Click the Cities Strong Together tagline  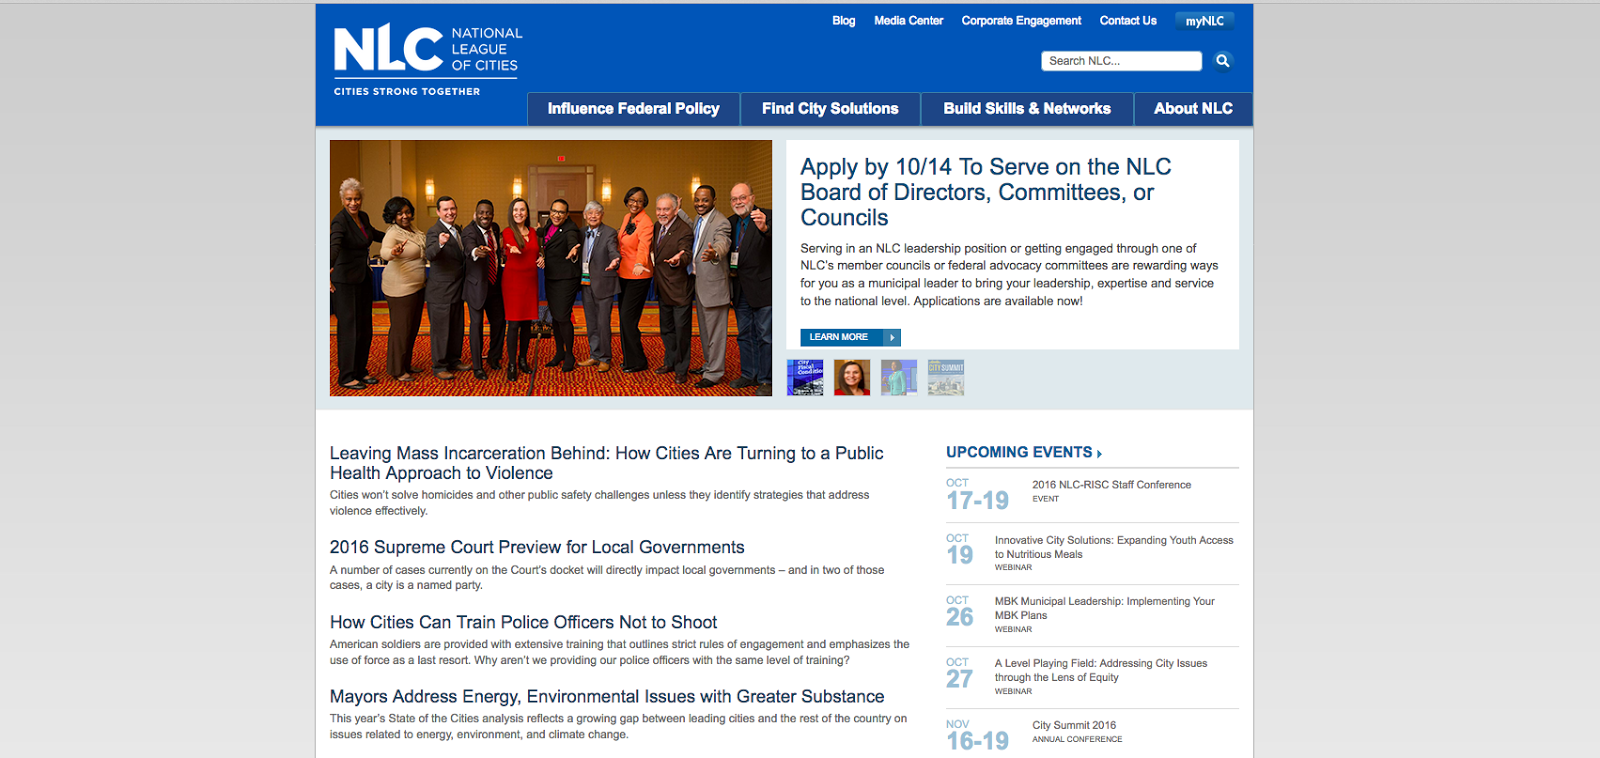407,91
